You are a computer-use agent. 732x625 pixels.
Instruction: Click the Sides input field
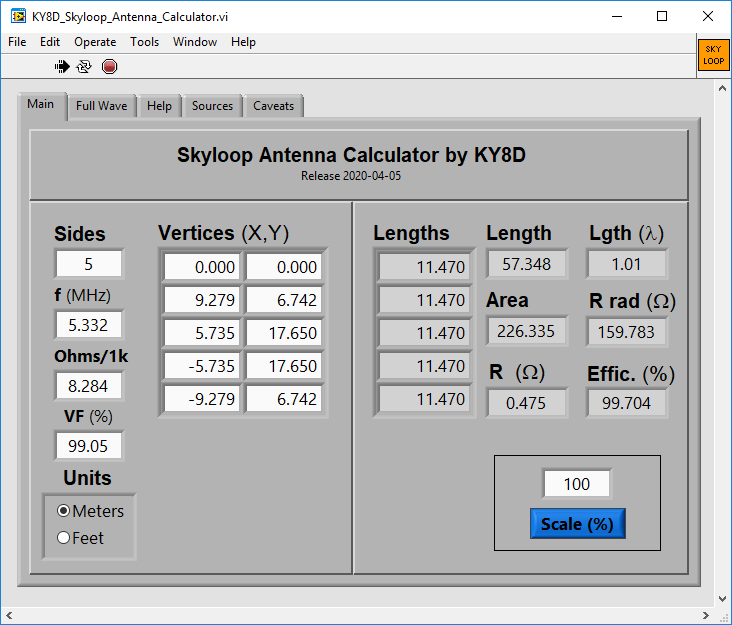pyautogui.click(x=89, y=264)
